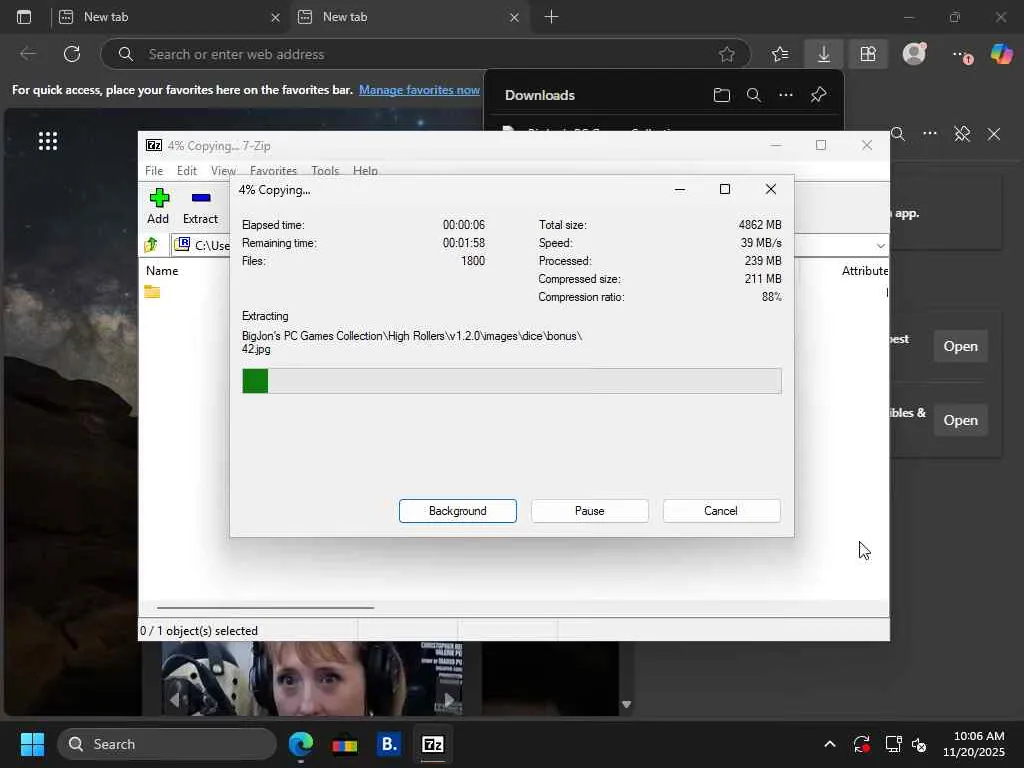1024x768 pixels.
Task: Open the Edit menu in 7-Zip
Action: pyautogui.click(x=187, y=170)
